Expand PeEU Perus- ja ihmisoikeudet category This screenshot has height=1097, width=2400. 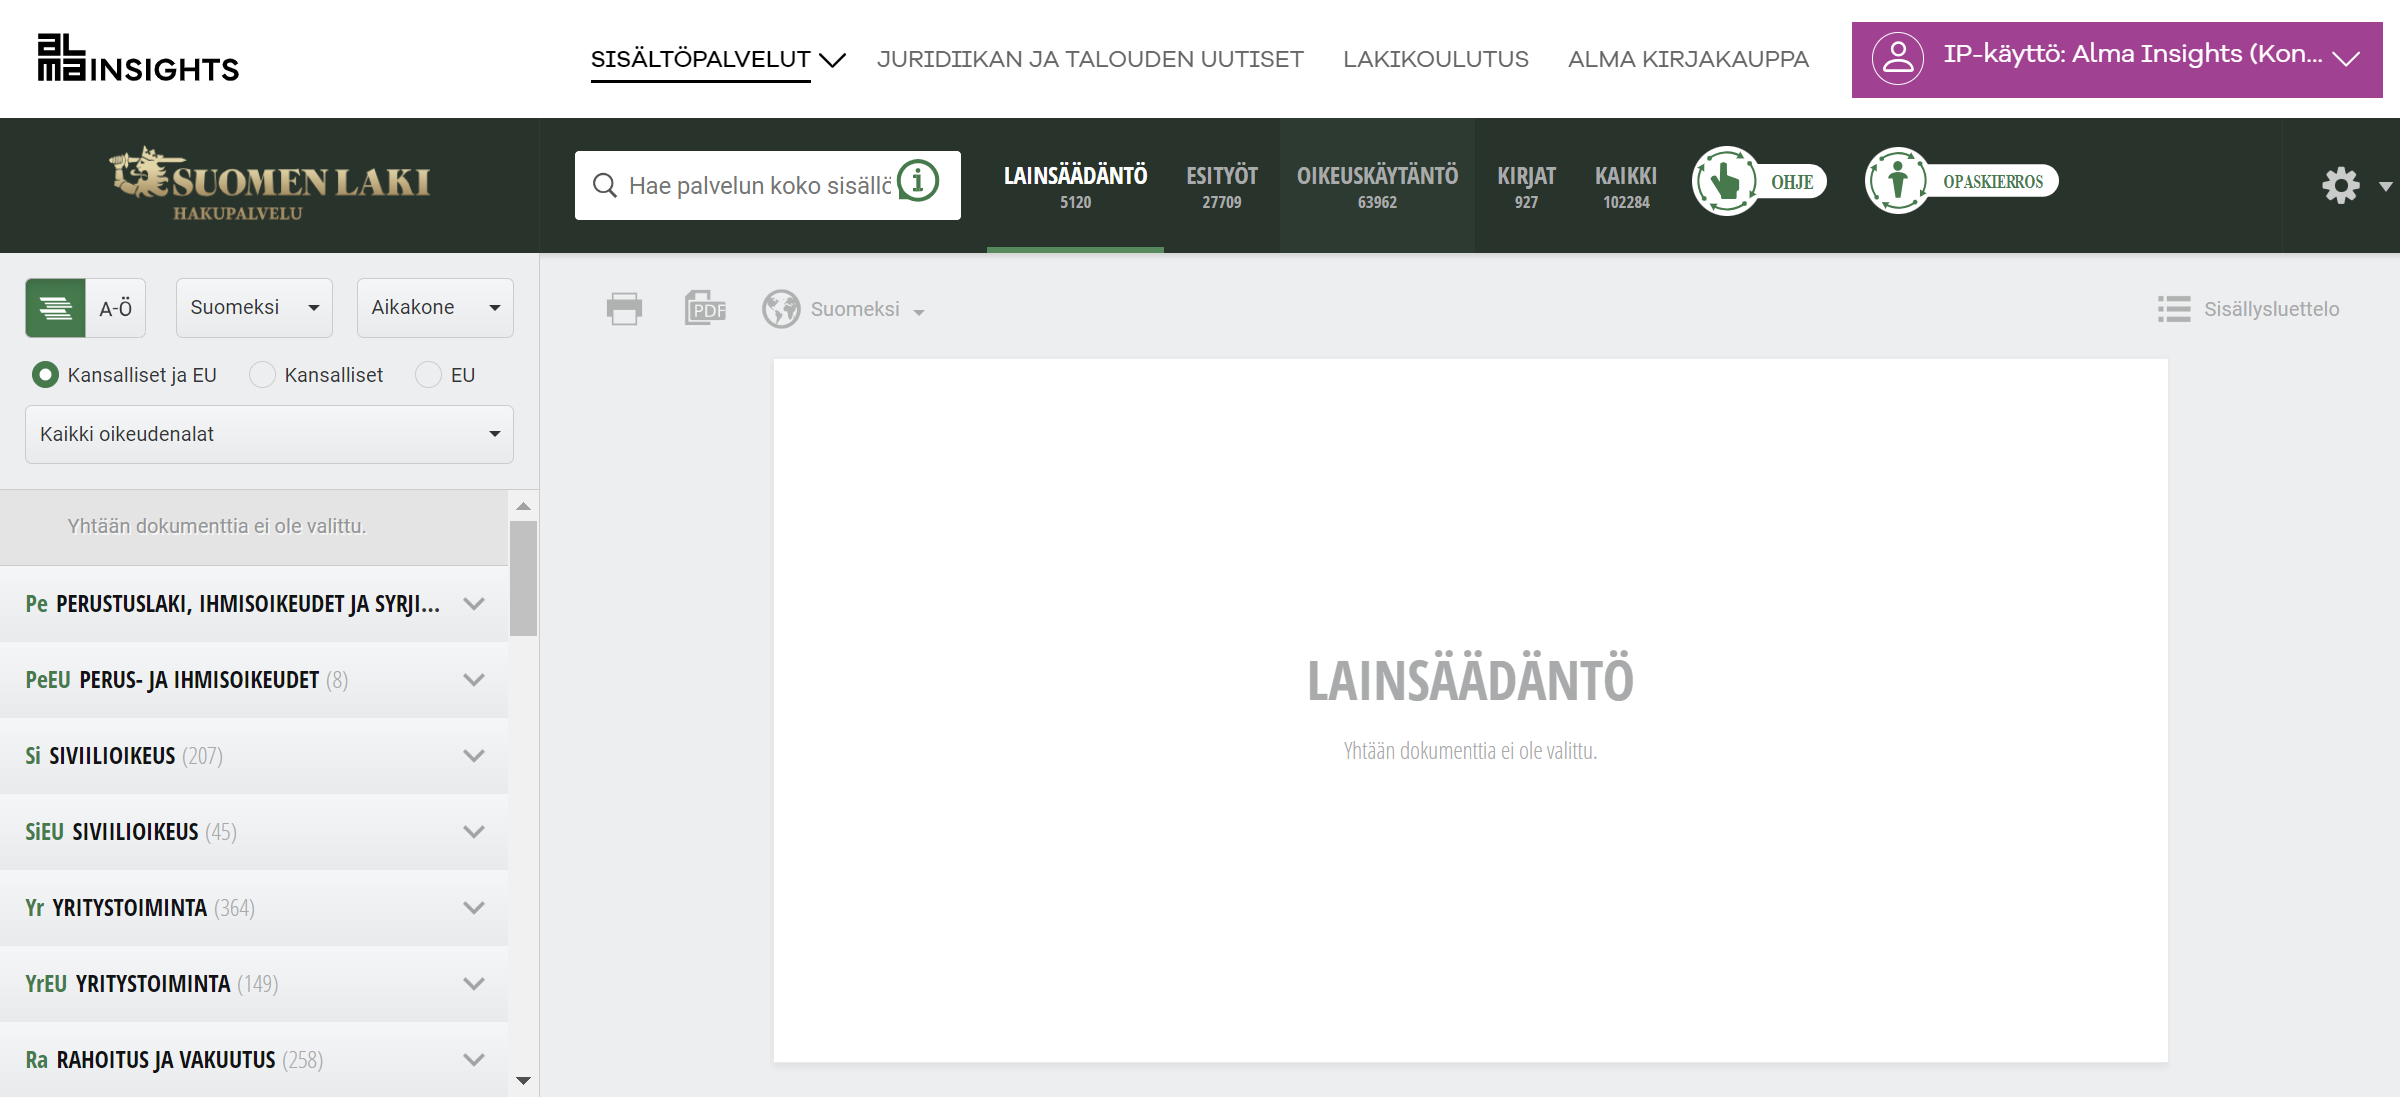coord(254,680)
